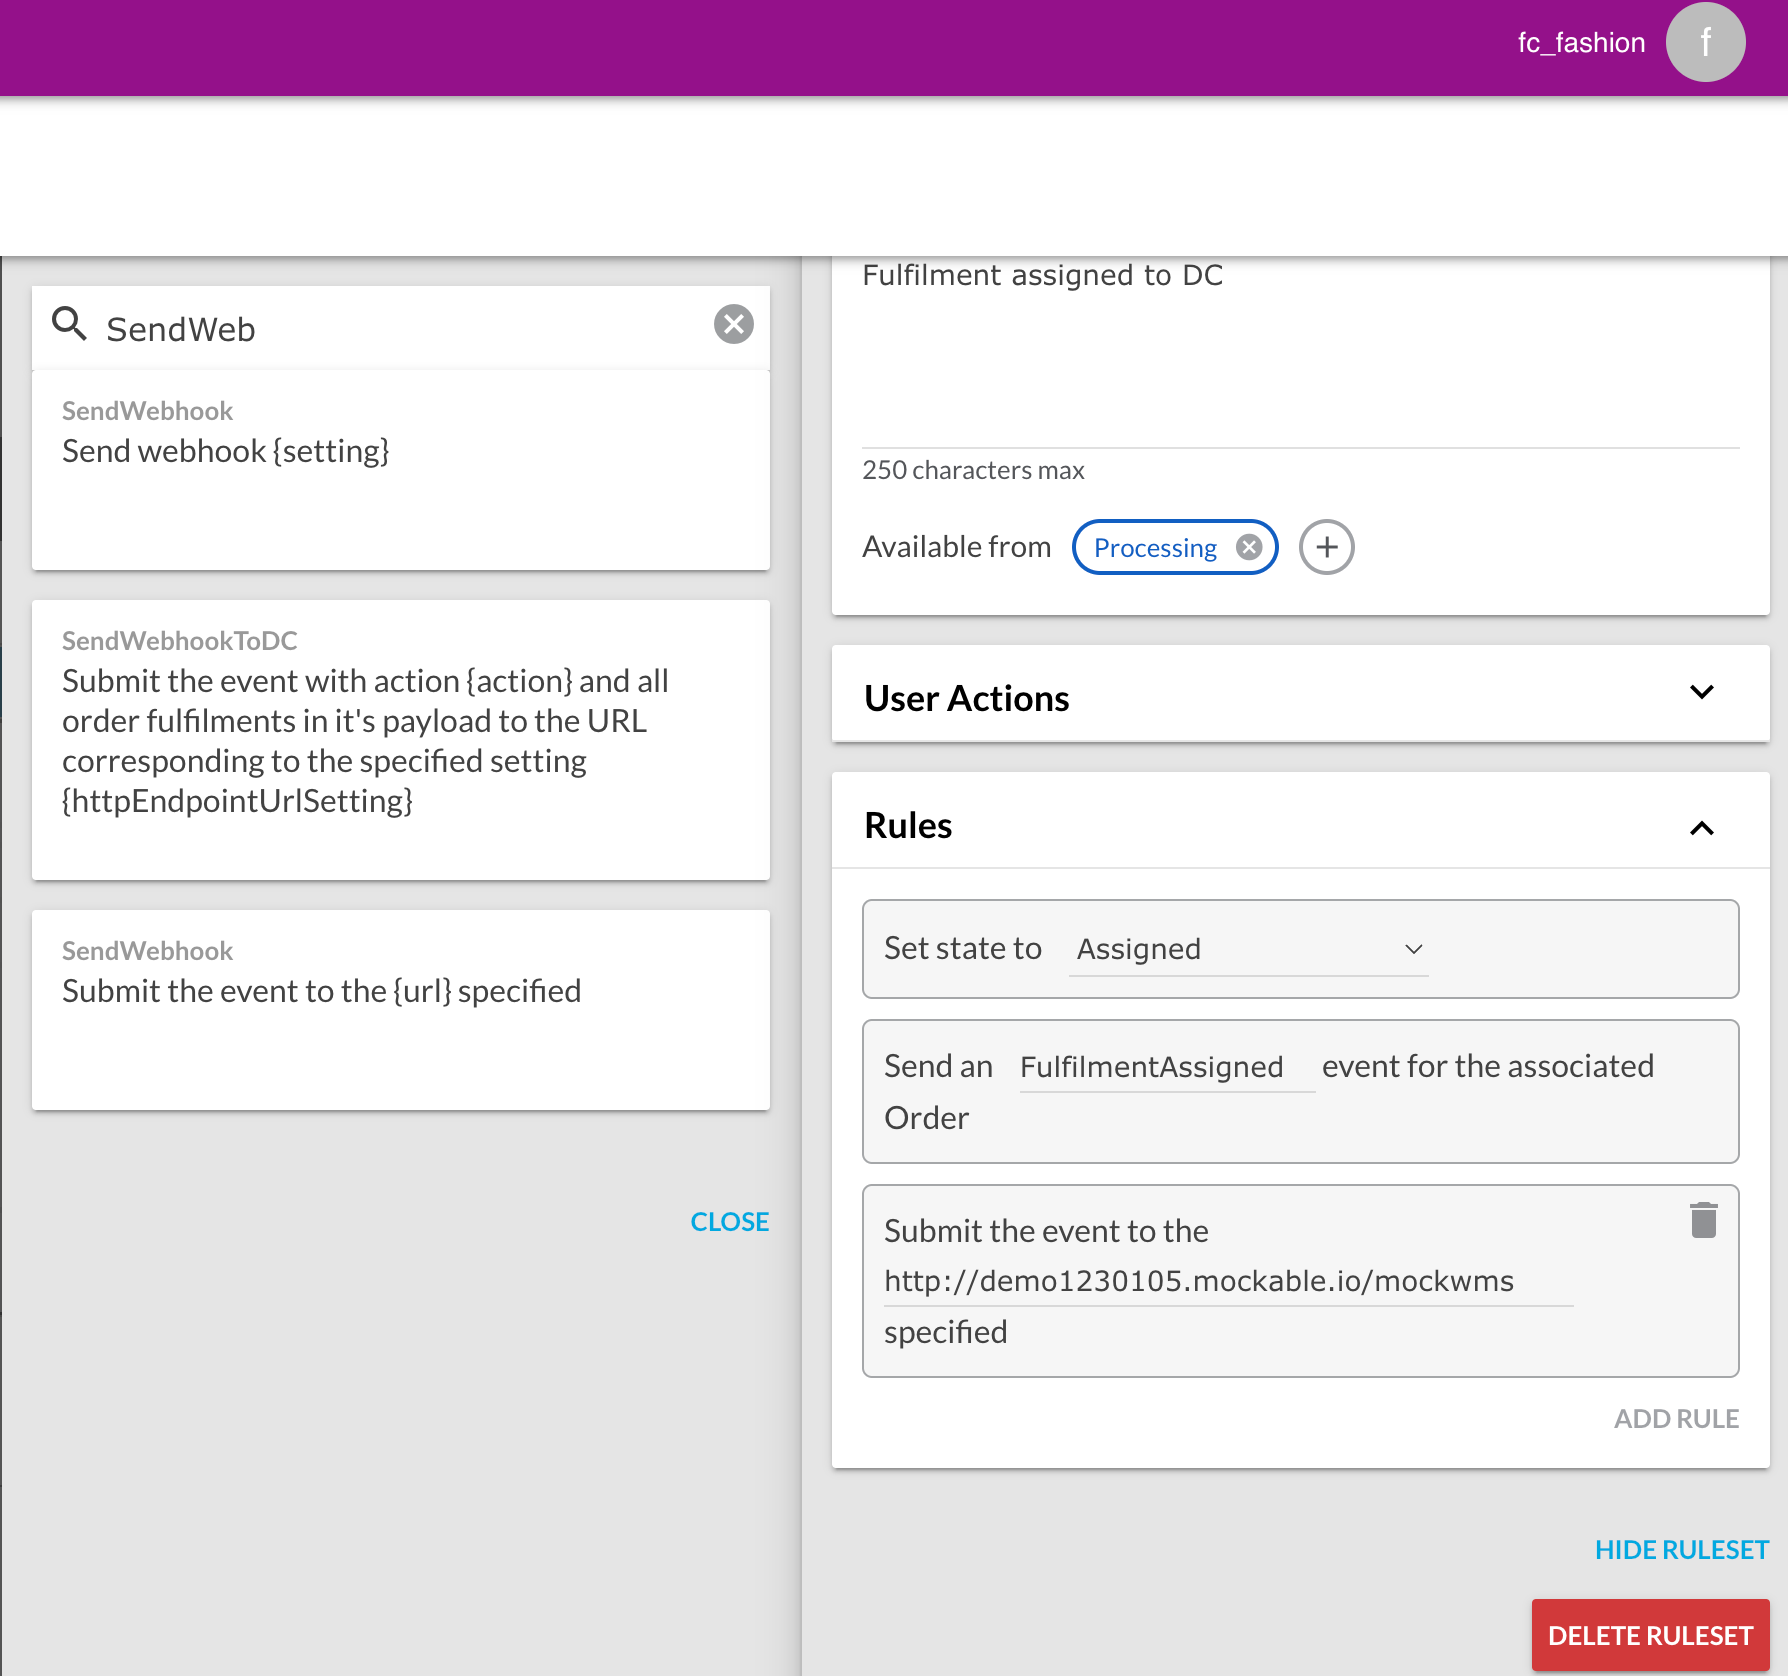This screenshot has height=1676, width=1788.
Task: Open the user avatar menu
Action: pyautogui.click(x=1705, y=42)
